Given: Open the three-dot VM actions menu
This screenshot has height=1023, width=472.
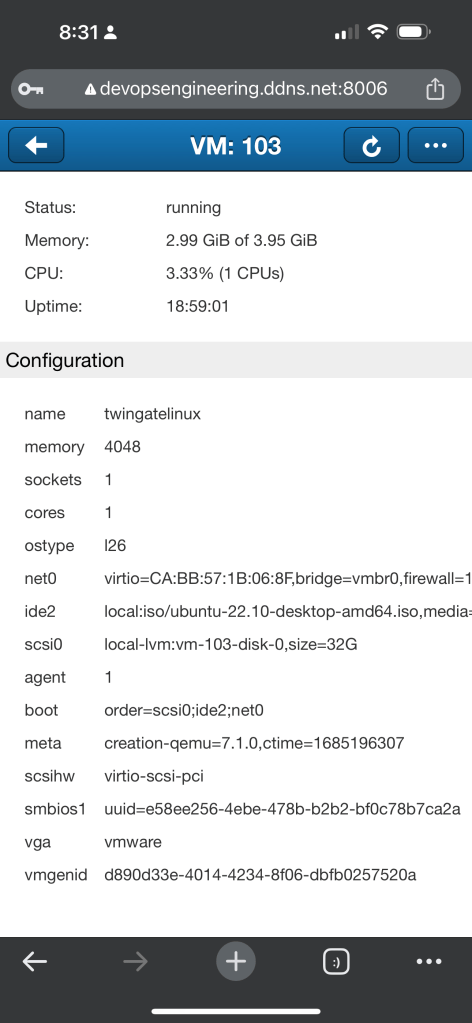Looking at the screenshot, I should click(435, 145).
